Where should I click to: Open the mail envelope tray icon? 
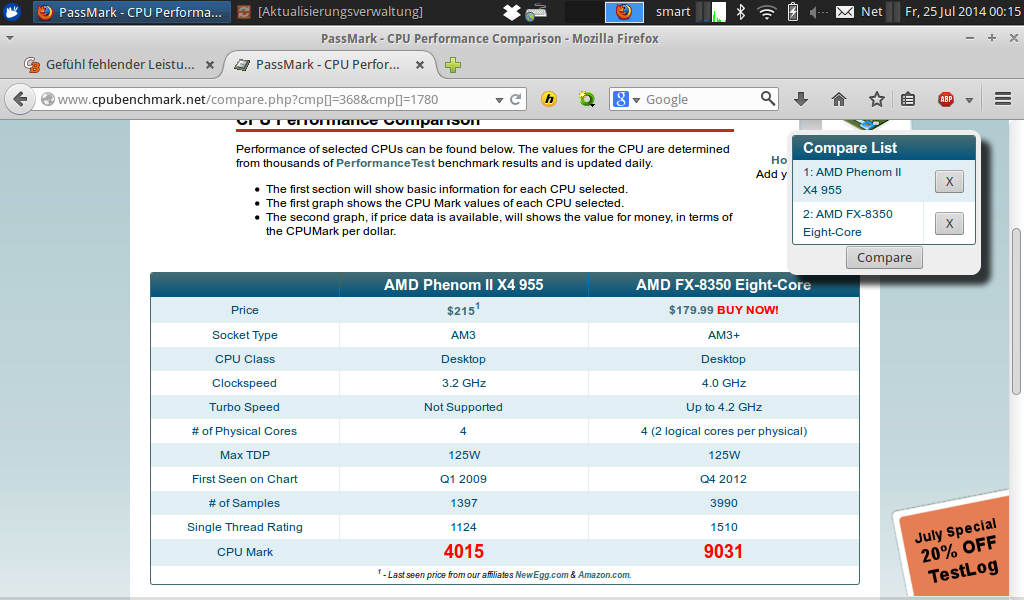(844, 12)
